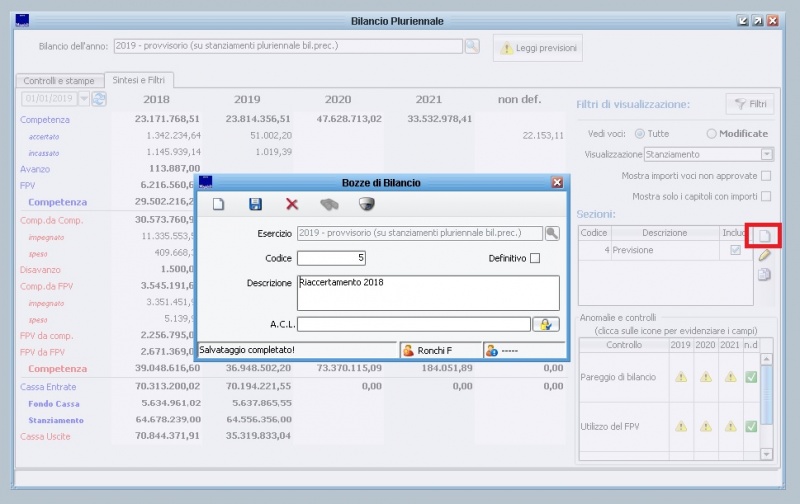The image size is (800, 504).
Task: Switch to the Controlli e stampe tab
Action: click(59, 80)
